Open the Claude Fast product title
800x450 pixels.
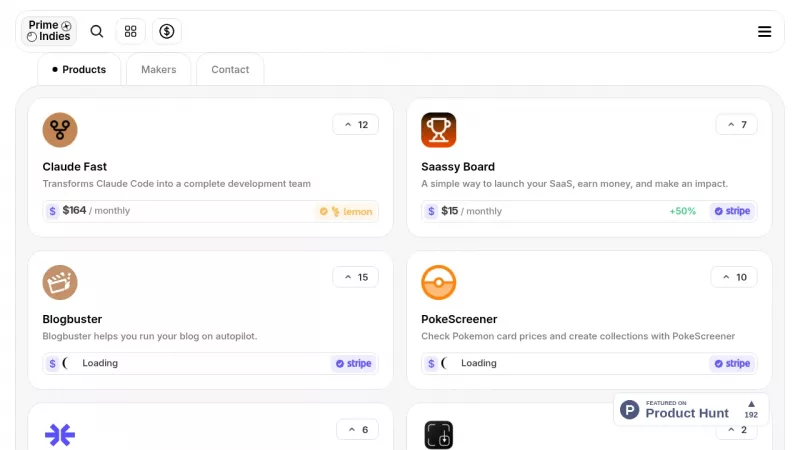pos(75,167)
